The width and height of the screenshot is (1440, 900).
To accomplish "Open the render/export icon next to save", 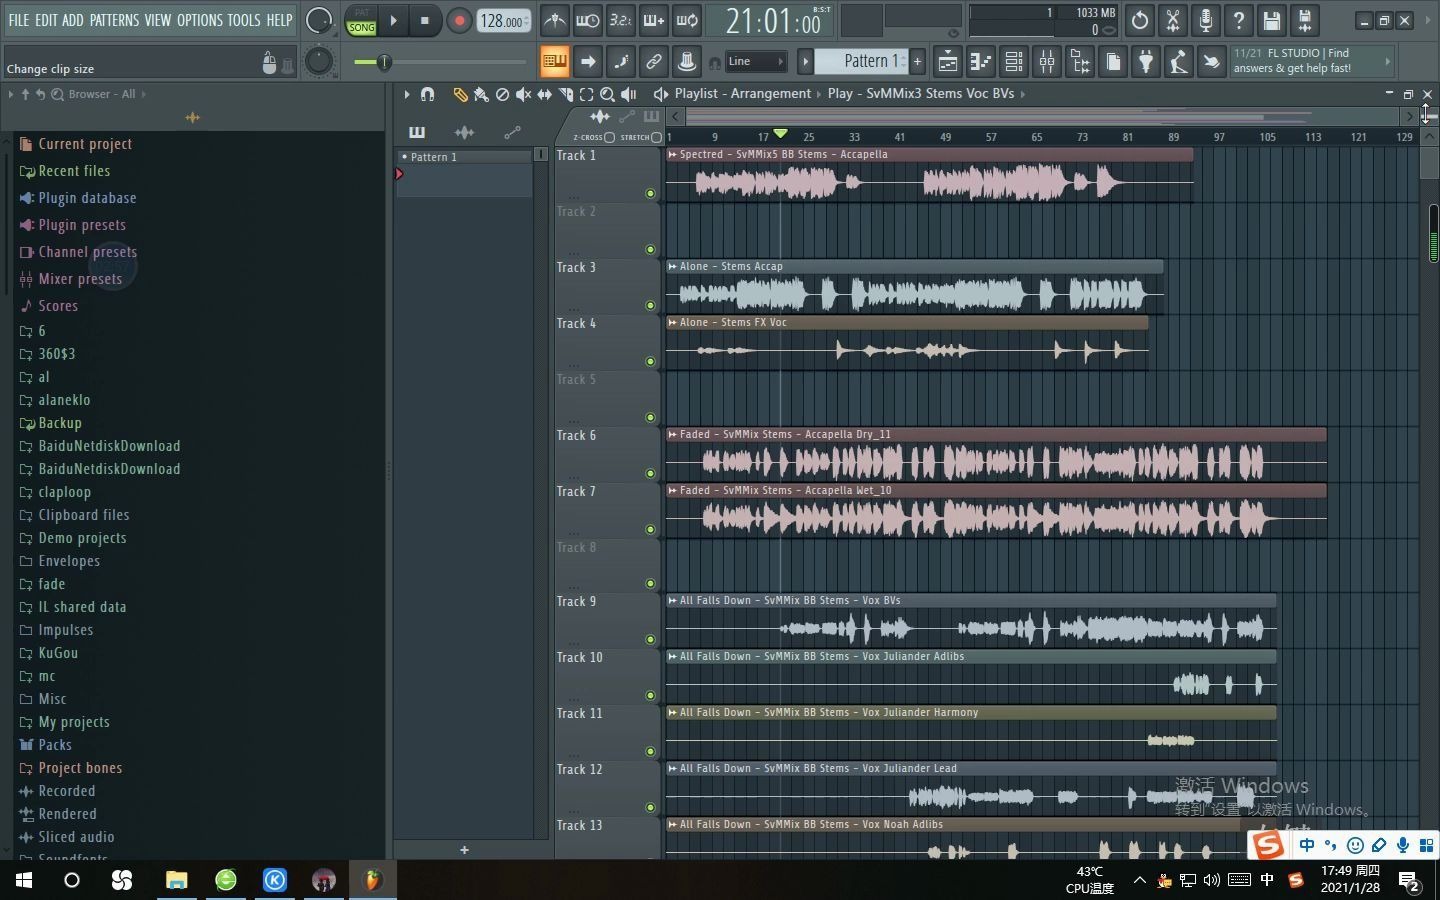I will (1304, 20).
